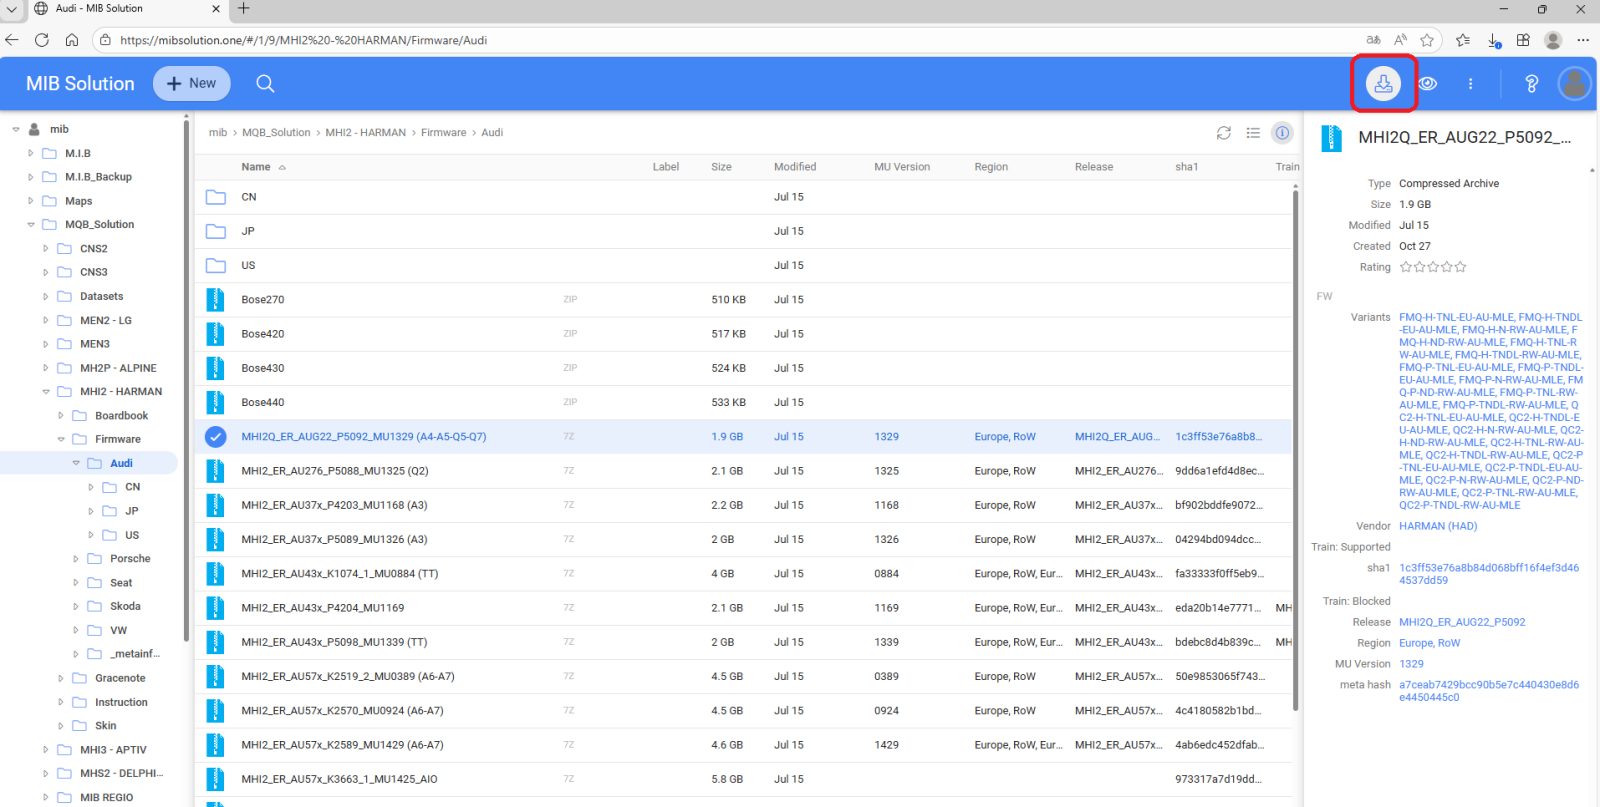Select the Bose420 zip file icon
Screen dimensions: 1600x807
(x=215, y=334)
